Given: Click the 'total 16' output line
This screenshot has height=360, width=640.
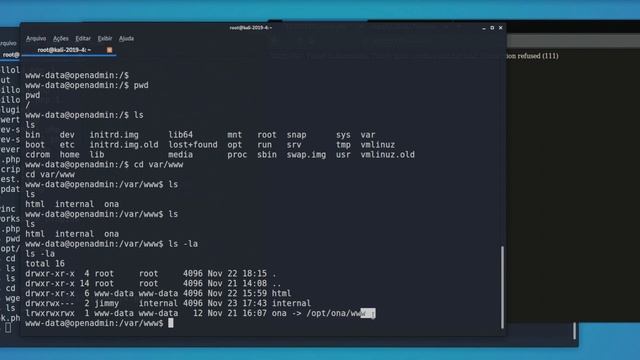Looking at the screenshot, I should 45,264.
